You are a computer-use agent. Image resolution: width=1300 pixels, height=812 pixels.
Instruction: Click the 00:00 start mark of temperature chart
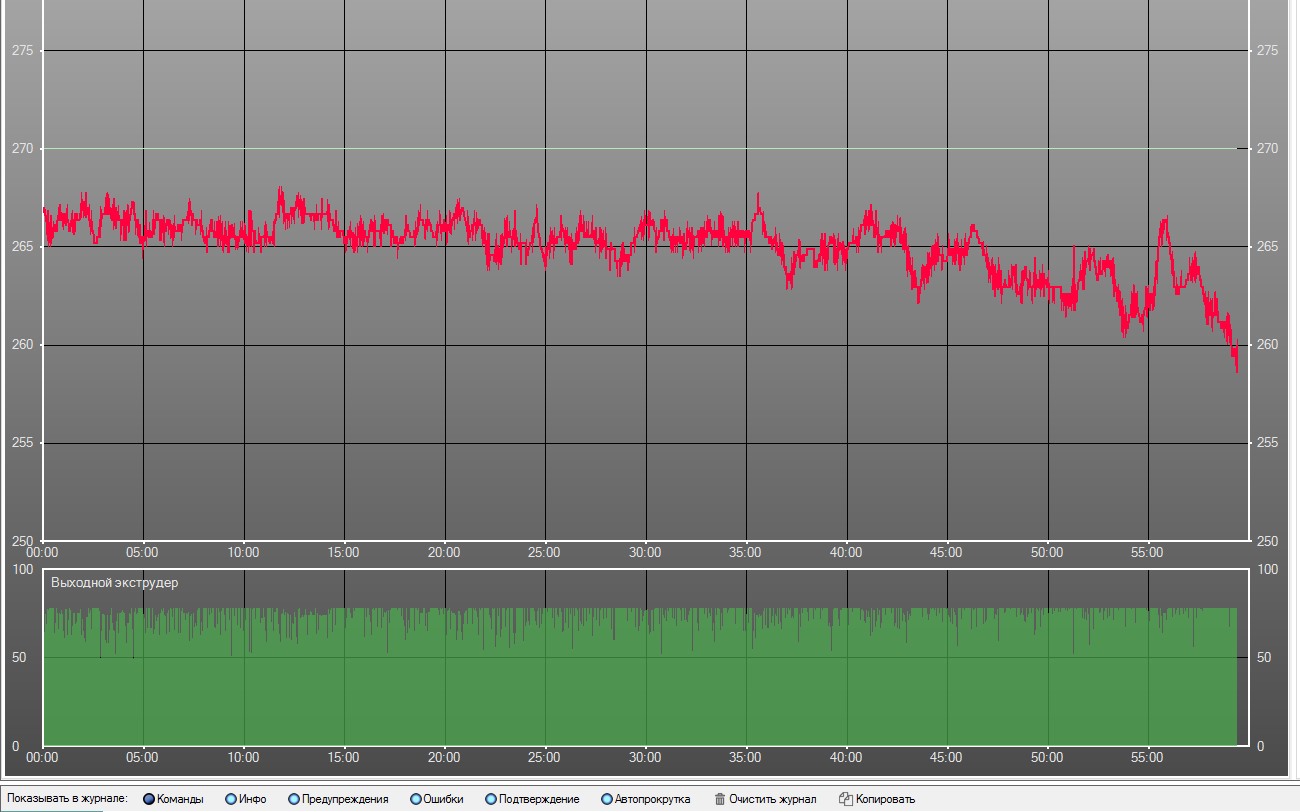pos(42,552)
